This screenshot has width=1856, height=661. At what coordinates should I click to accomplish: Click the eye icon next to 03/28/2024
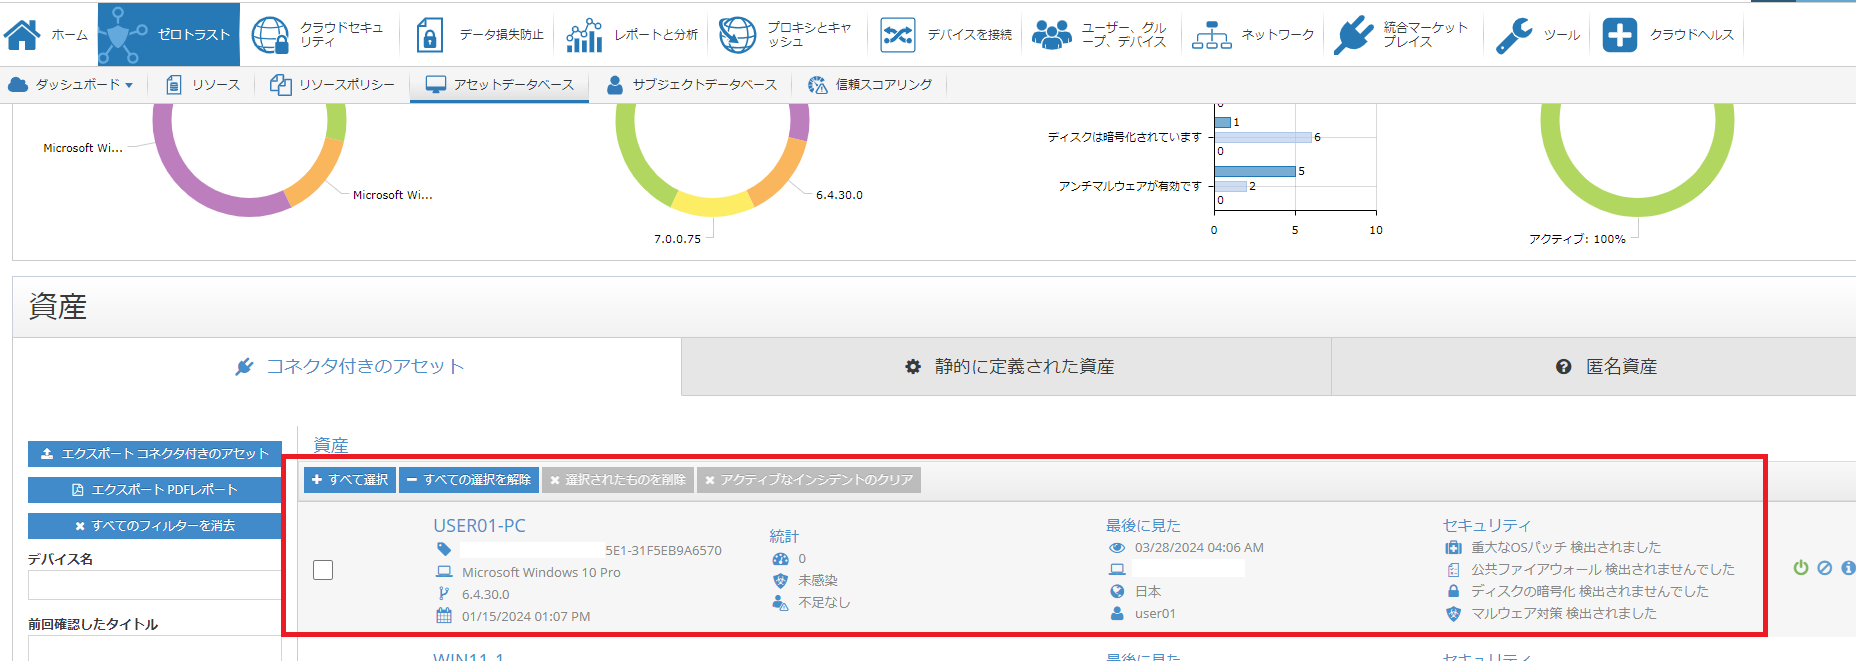(x=1117, y=548)
